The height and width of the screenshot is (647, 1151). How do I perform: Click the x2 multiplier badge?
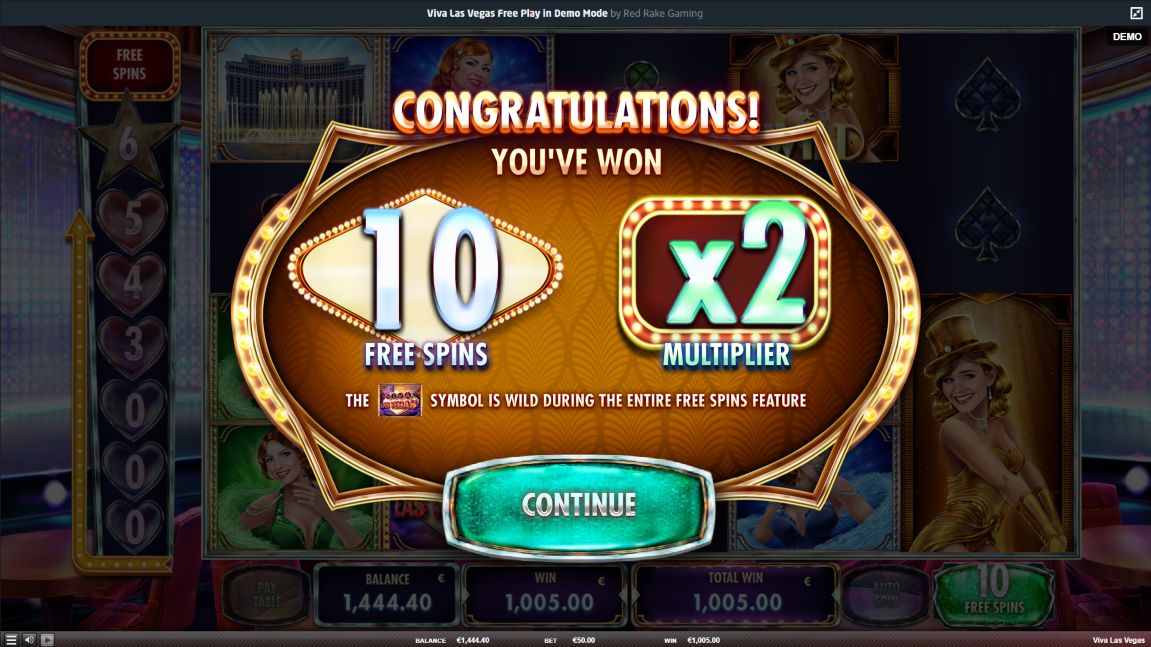(x=725, y=273)
